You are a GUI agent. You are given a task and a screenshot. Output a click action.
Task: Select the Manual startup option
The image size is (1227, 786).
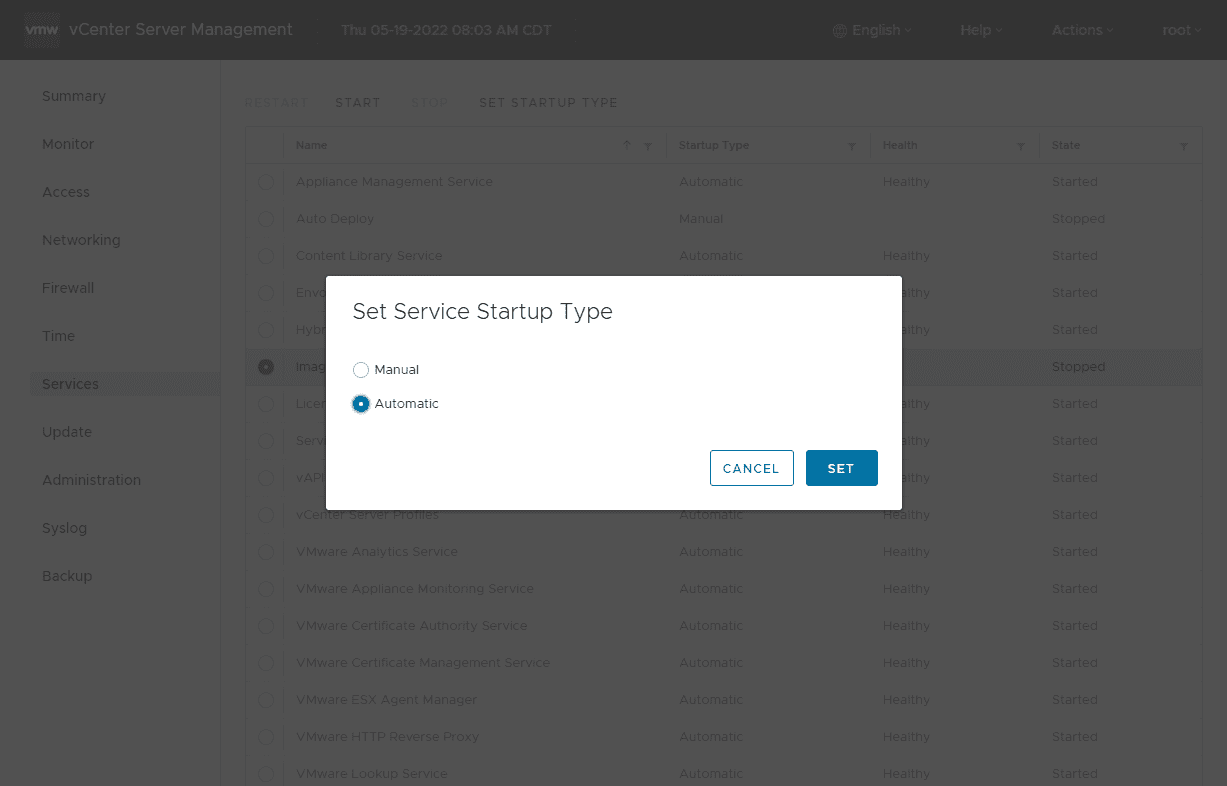tap(361, 370)
